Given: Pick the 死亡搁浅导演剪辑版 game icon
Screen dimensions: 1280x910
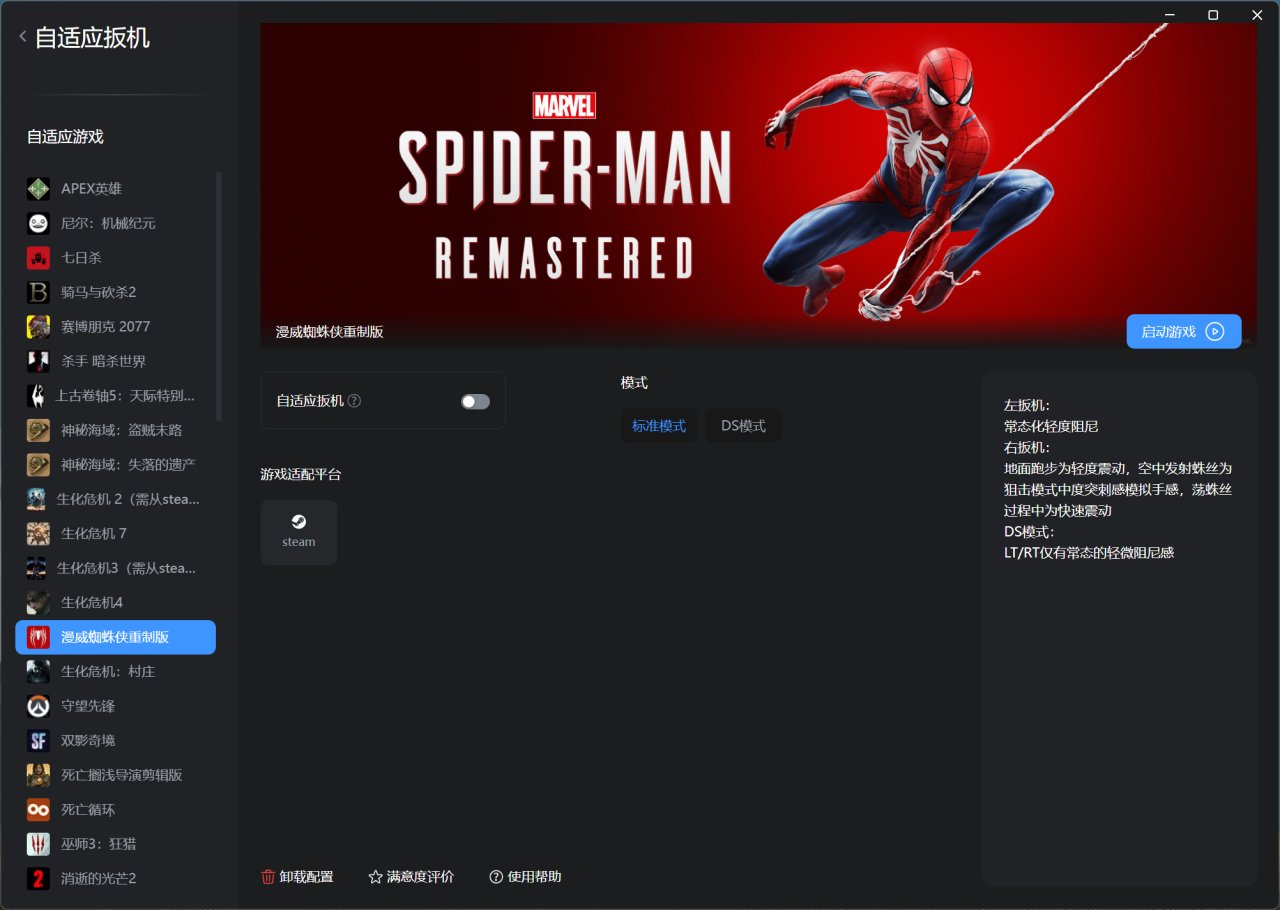Looking at the screenshot, I should (38, 775).
